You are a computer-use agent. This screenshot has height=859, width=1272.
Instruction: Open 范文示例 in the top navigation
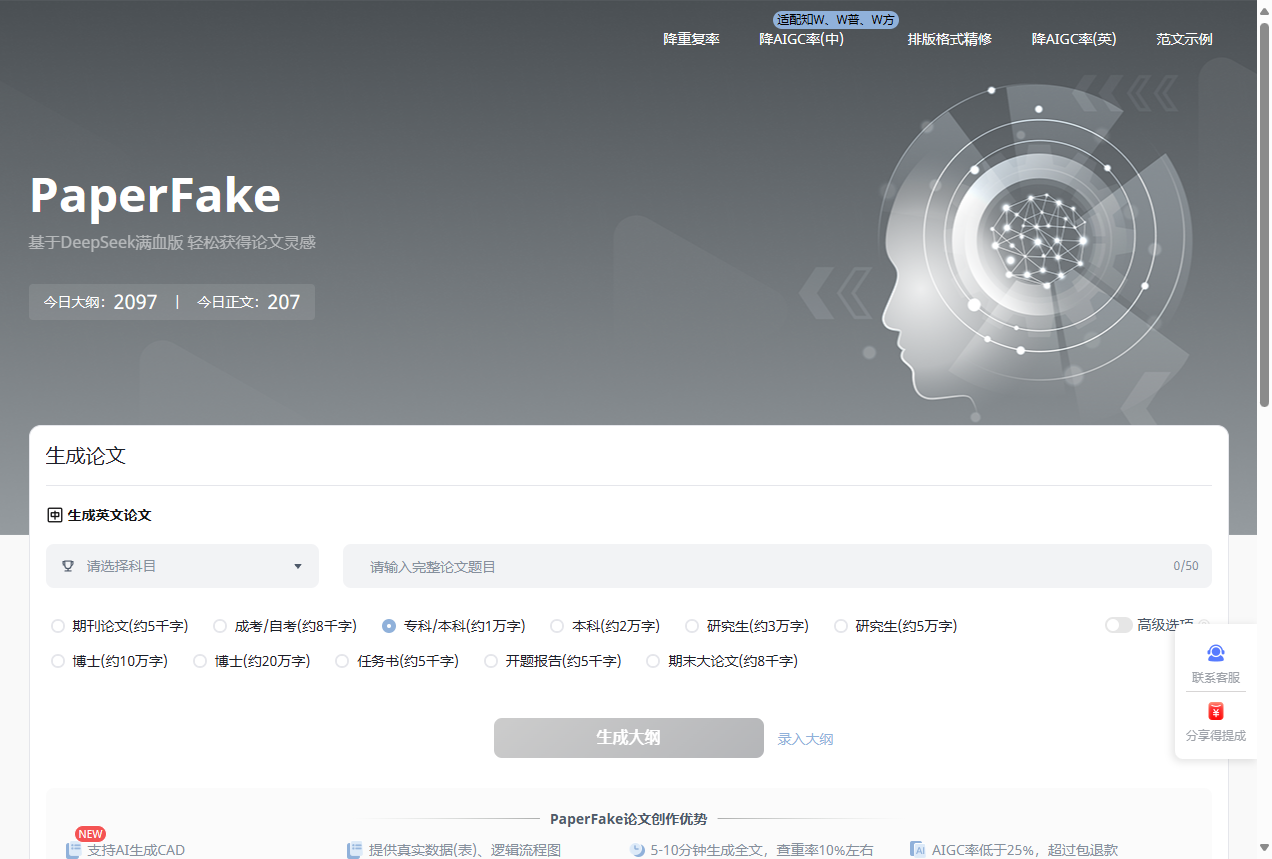pyautogui.click(x=1184, y=39)
